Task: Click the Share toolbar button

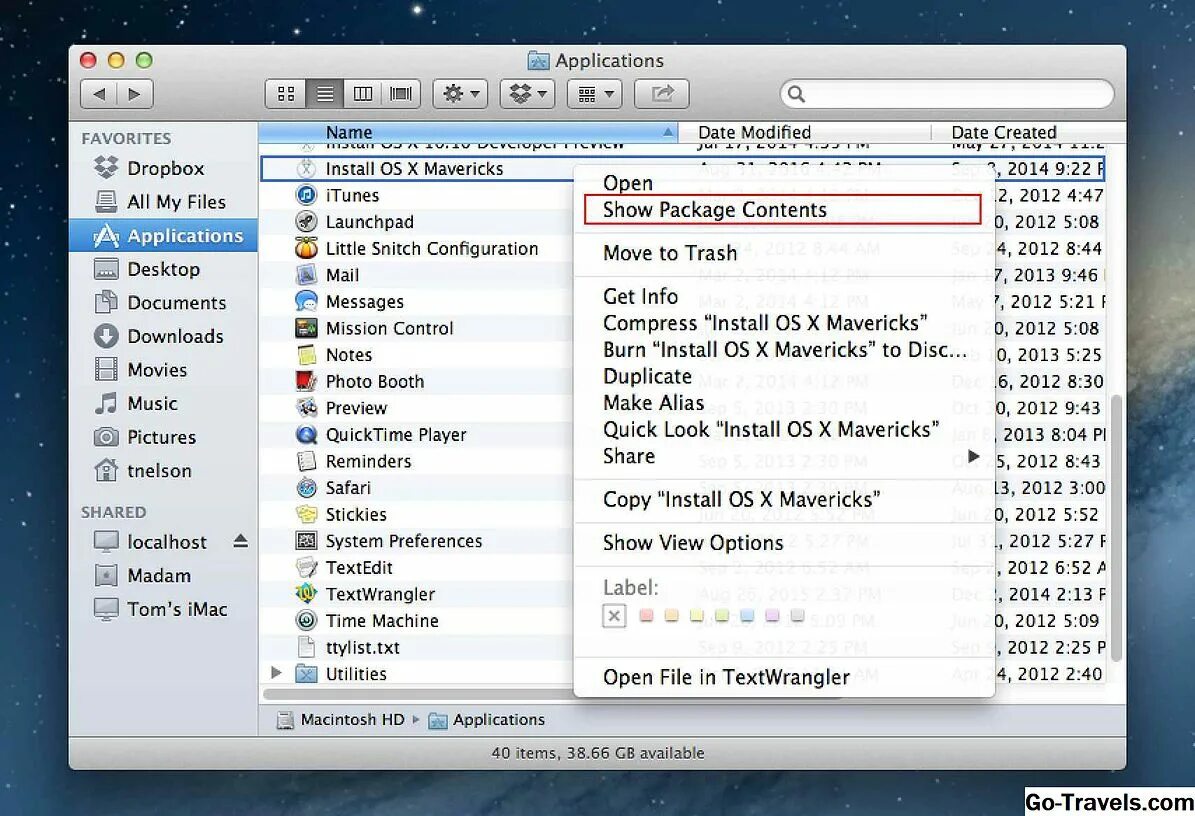Action: 662,94
